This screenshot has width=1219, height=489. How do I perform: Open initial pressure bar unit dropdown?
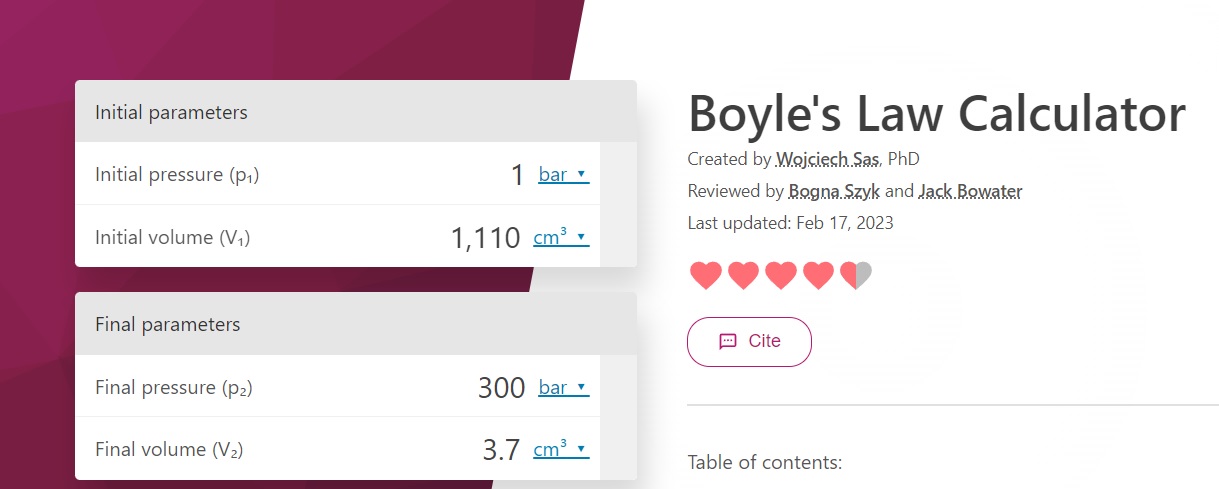pos(564,175)
